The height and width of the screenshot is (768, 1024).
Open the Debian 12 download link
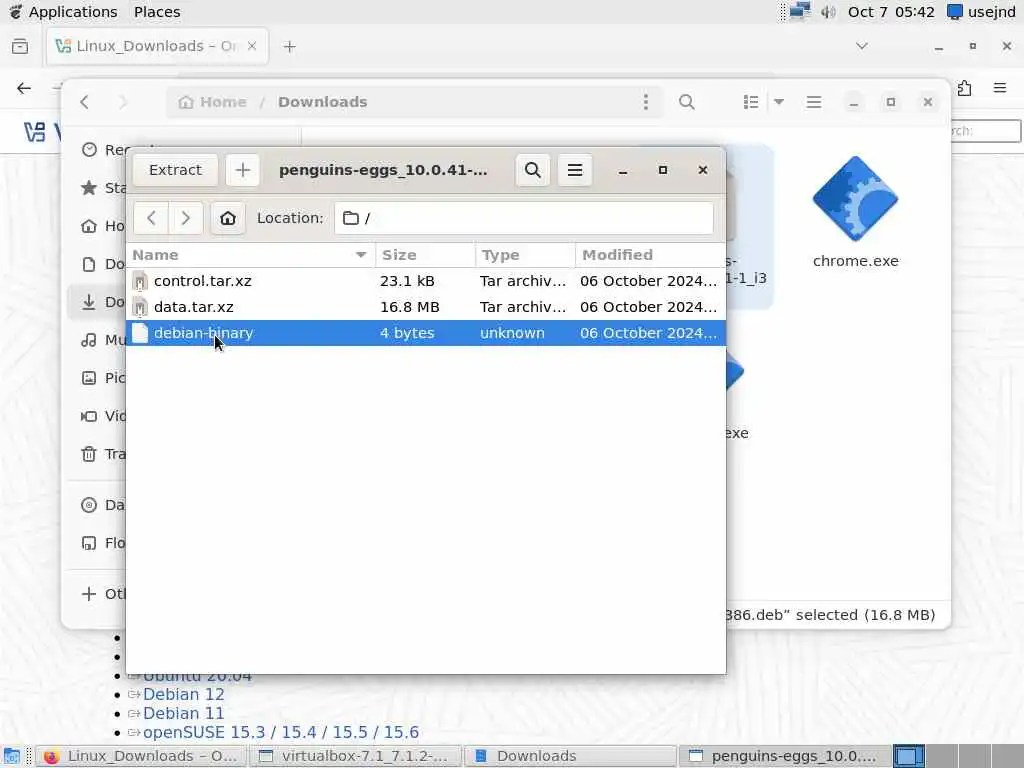click(184, 694)
